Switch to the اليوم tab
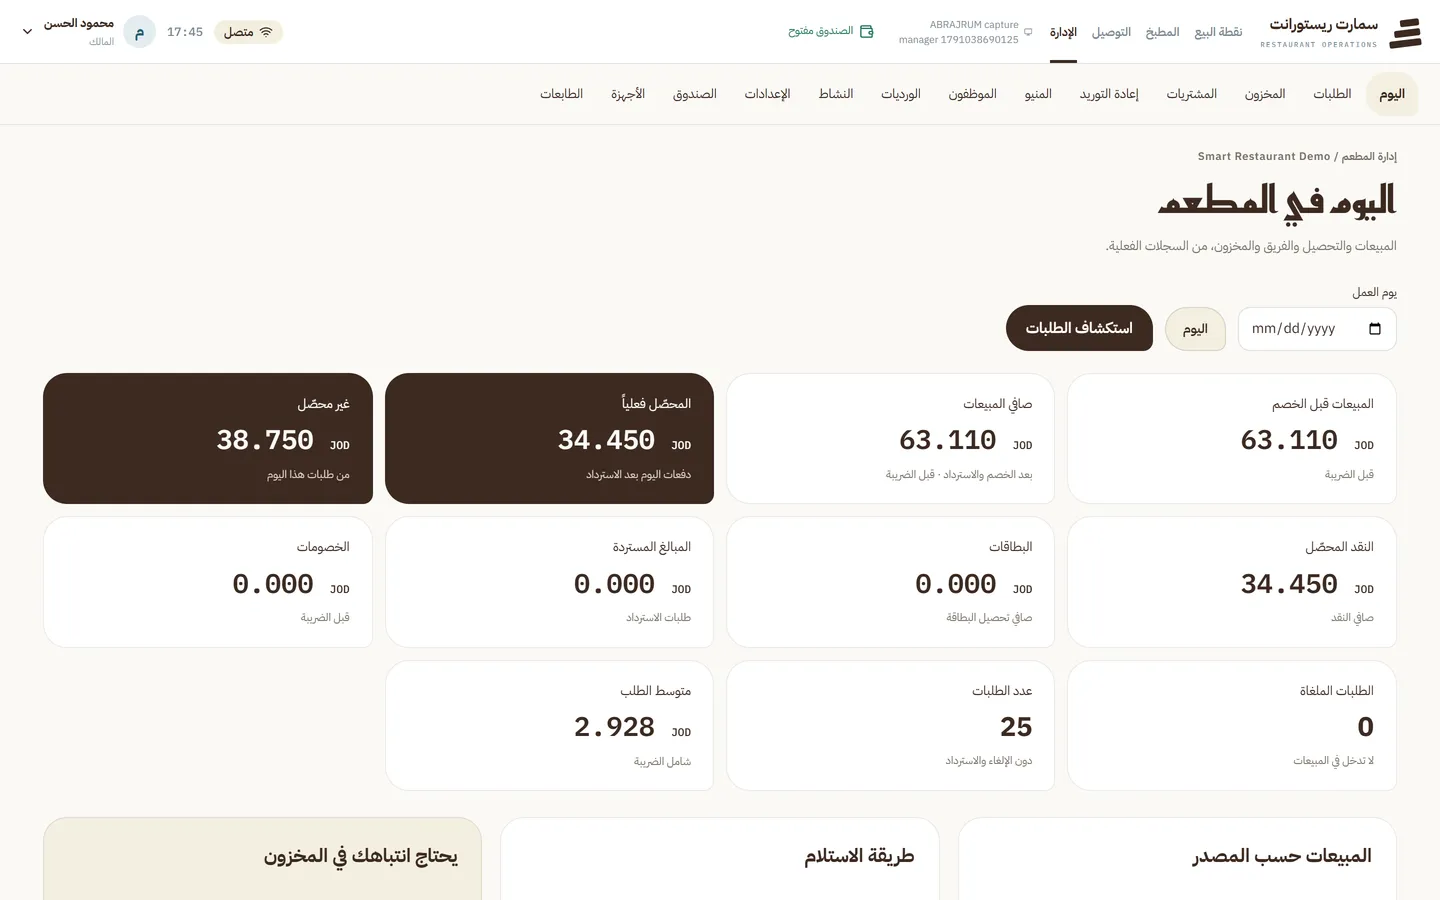This screenshot has width=1440, height=900. click(x=1392, y=94)
